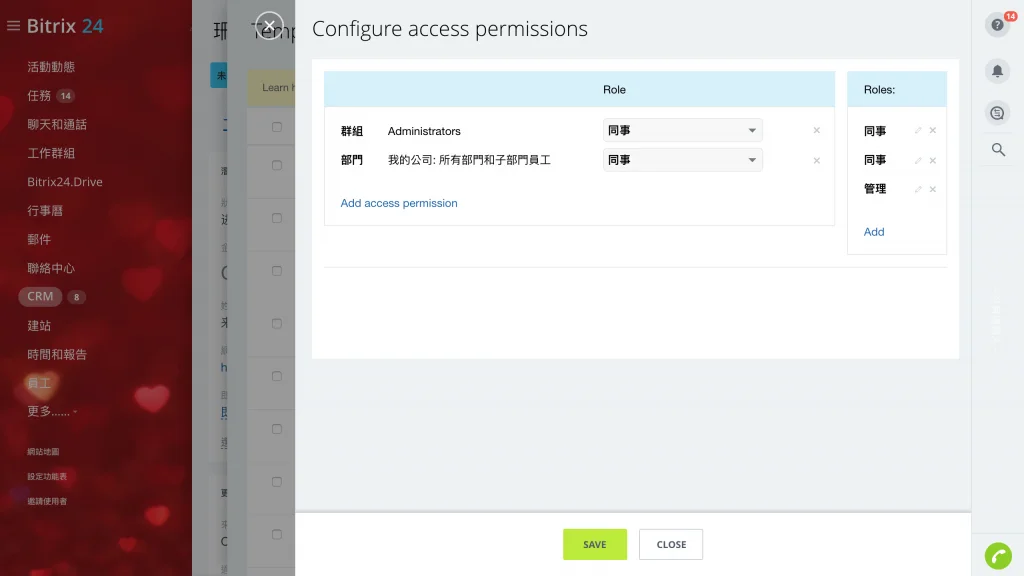Edit the 管理 role with pencil icon
Viewport: 1024px width, 576px height.
click(x=918, y=189)
